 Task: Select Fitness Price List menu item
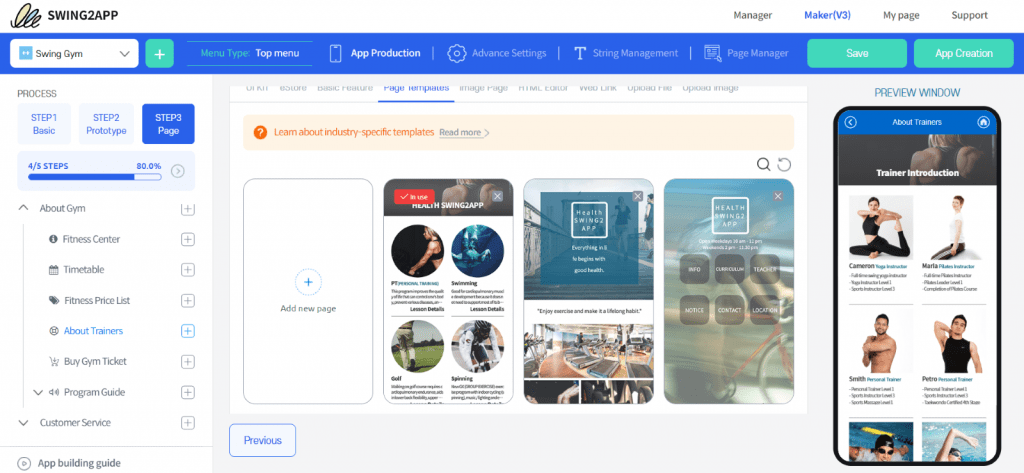97,301
